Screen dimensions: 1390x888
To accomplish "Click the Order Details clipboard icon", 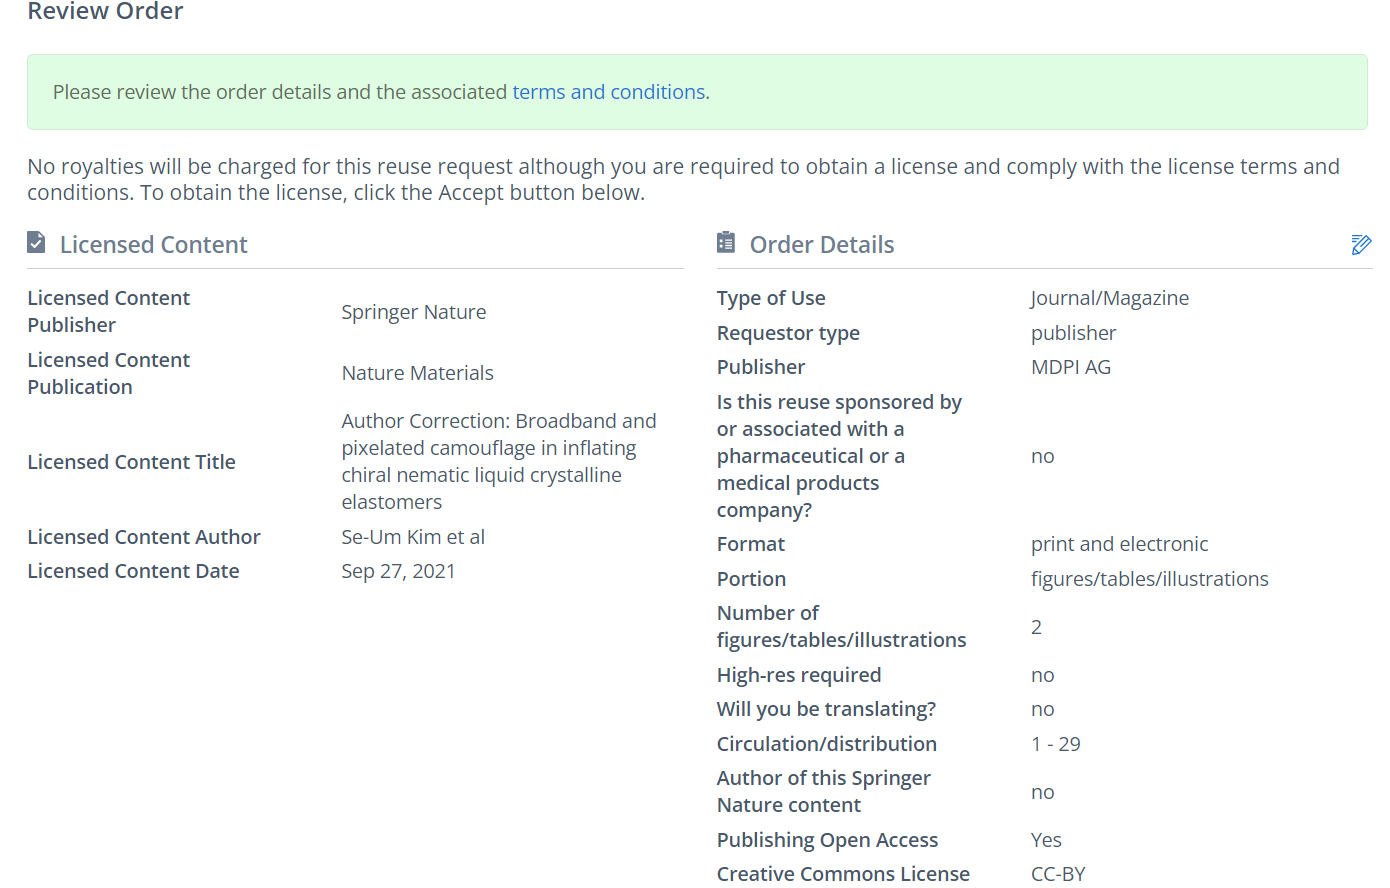I will pos(726,243).
